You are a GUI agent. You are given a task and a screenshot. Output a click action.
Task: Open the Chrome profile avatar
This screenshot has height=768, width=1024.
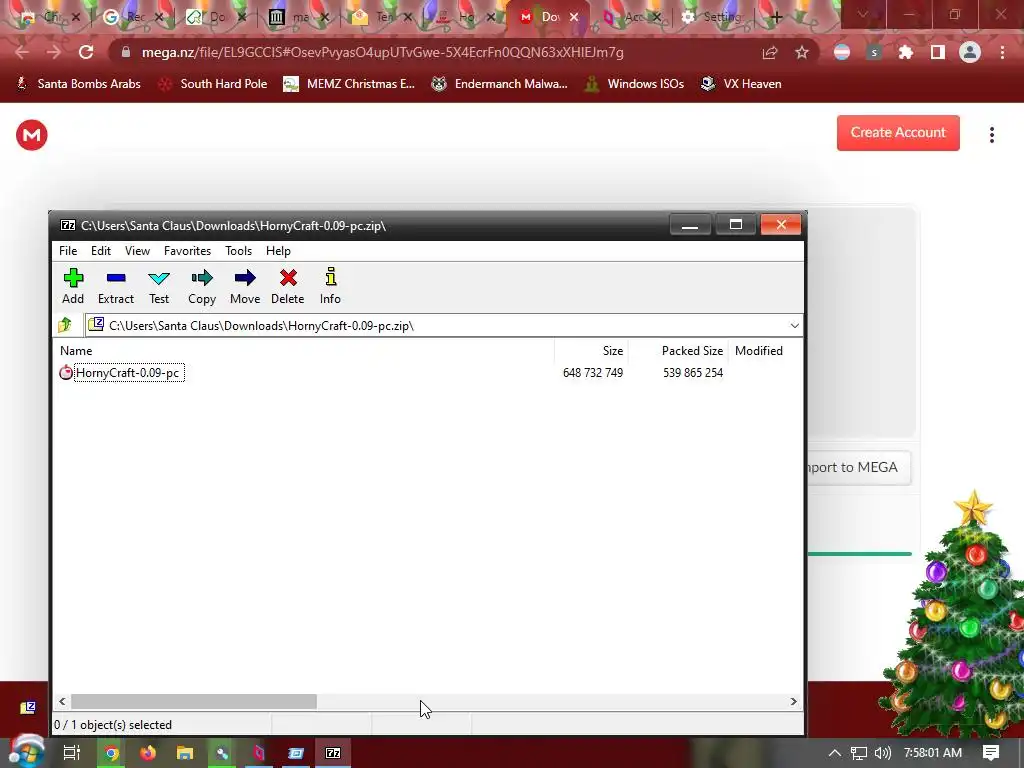click(x=970, y=52)
